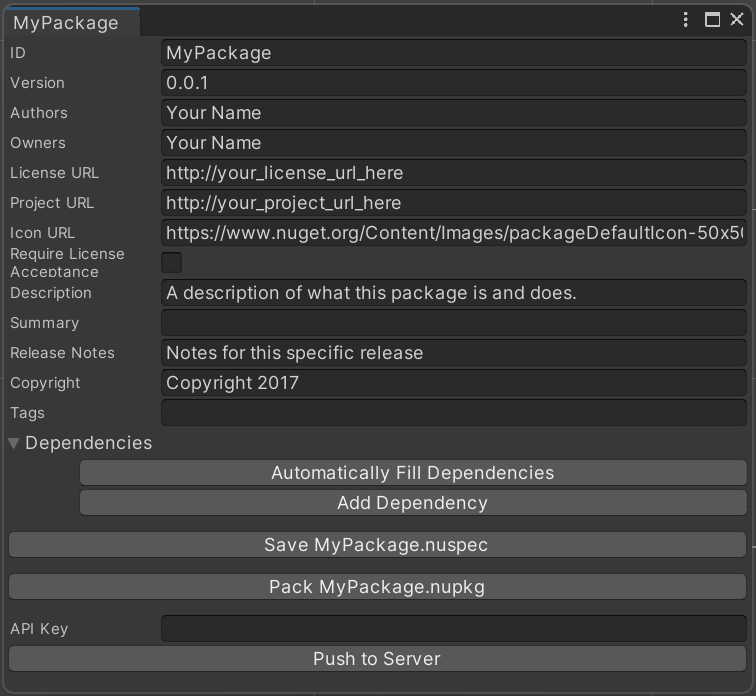Close the MyPackage window
756x696 pixels.
(x=737, y=19)
